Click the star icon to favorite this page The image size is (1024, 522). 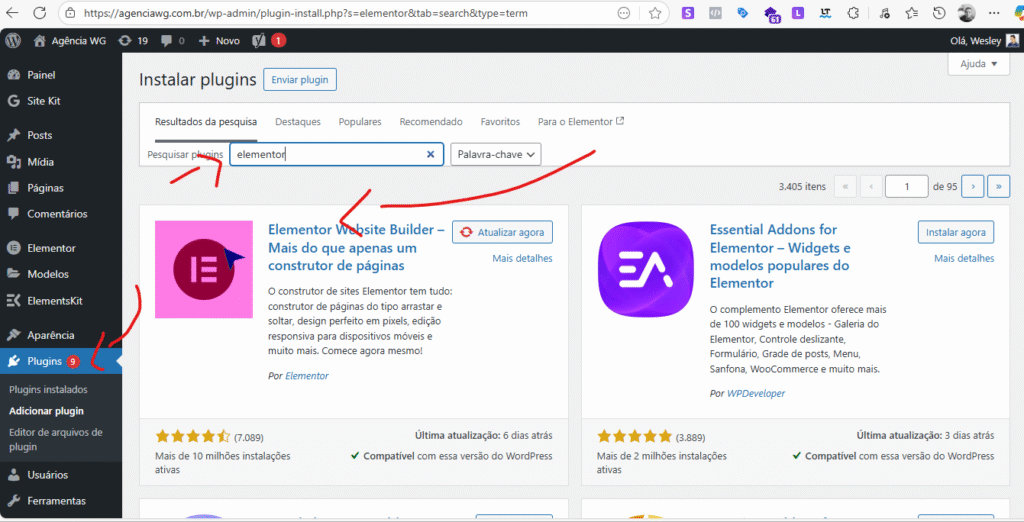click(655, 13)
